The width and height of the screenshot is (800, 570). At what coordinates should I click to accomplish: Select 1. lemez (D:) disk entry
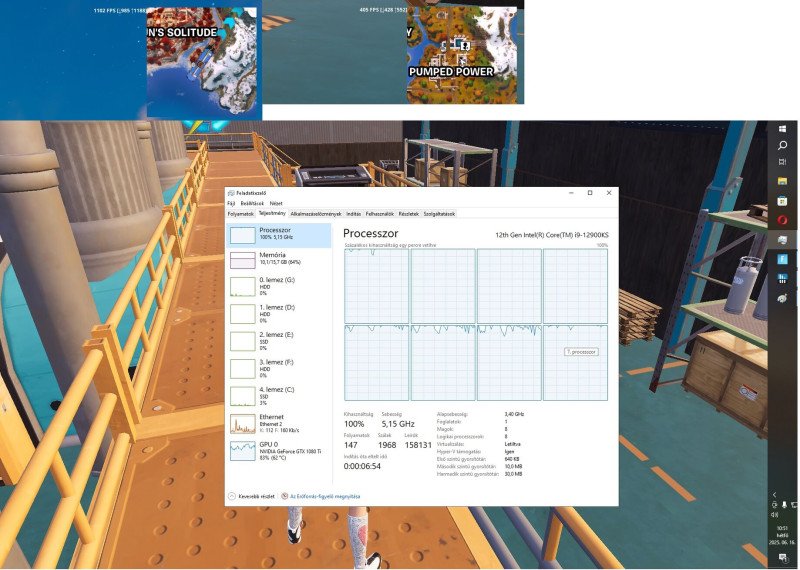coord(279,314)
